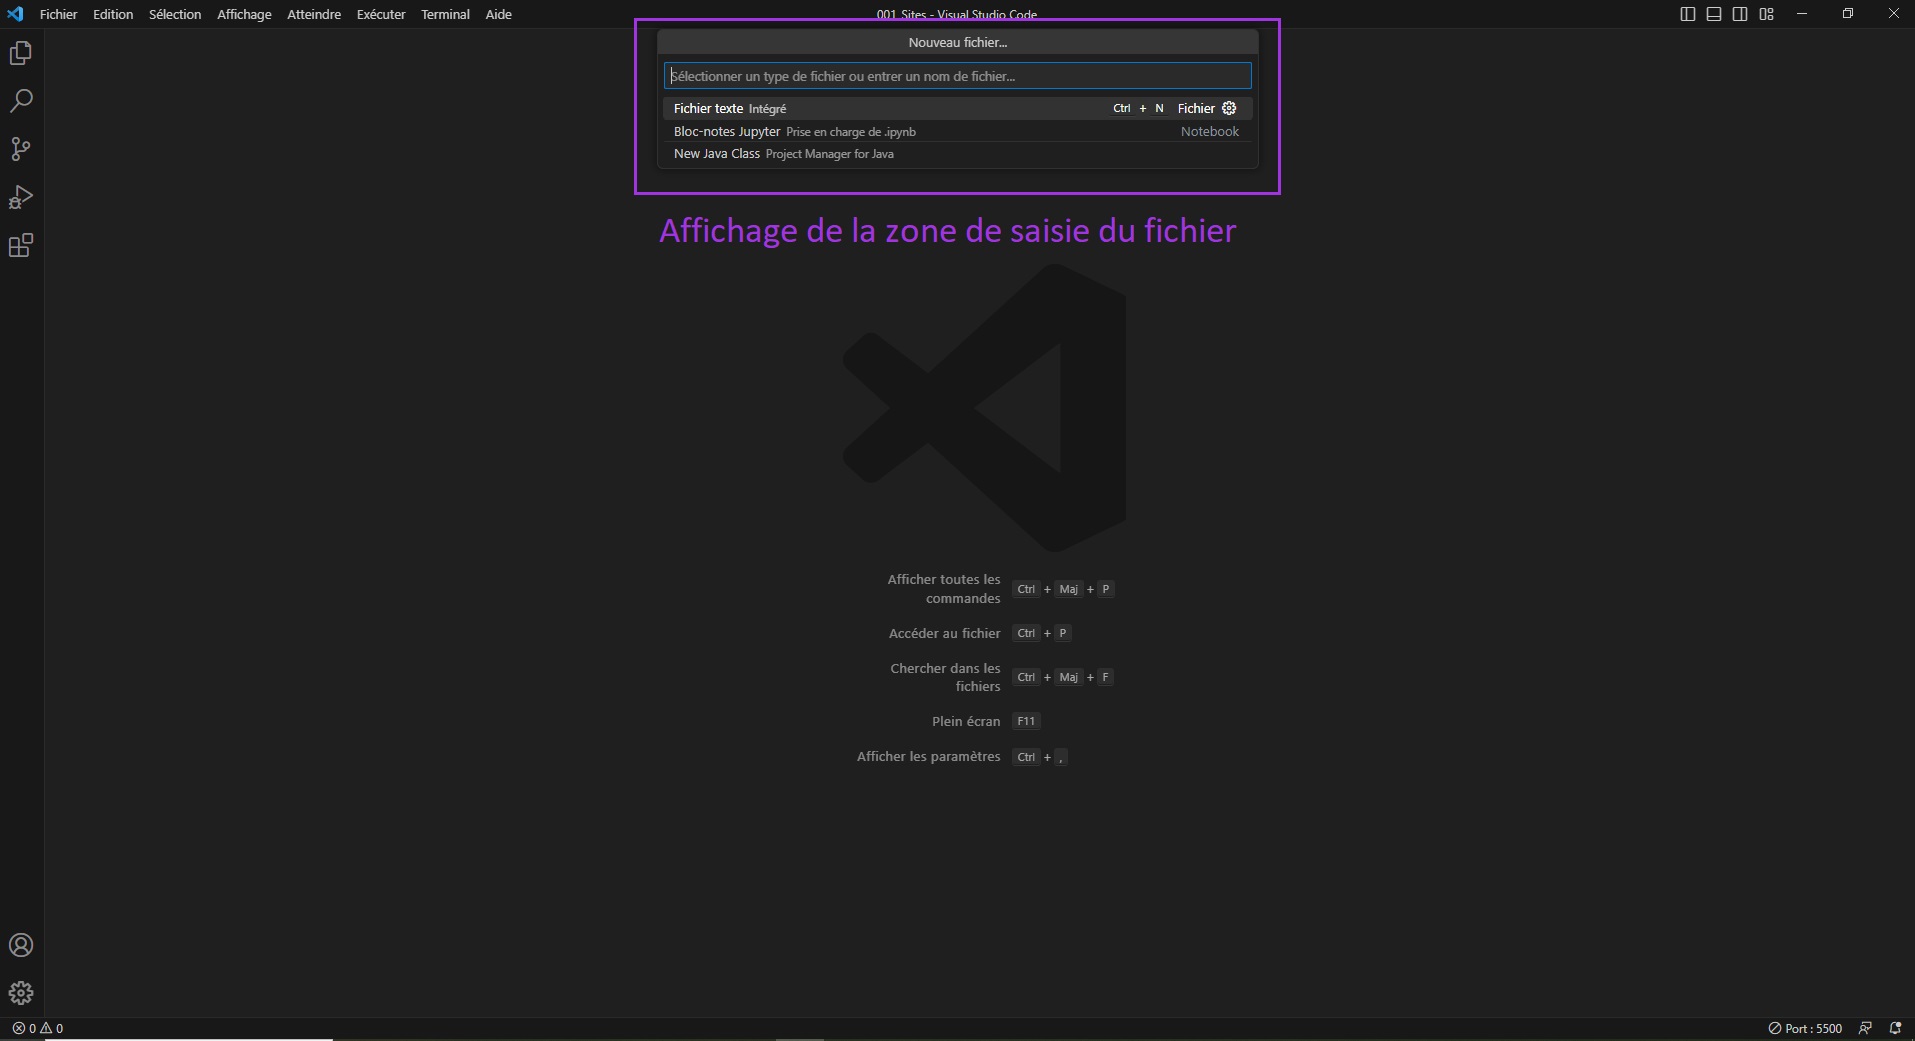
Task: Open the Manage gear icon at bottom left
Action: click(x=21, y=993)
